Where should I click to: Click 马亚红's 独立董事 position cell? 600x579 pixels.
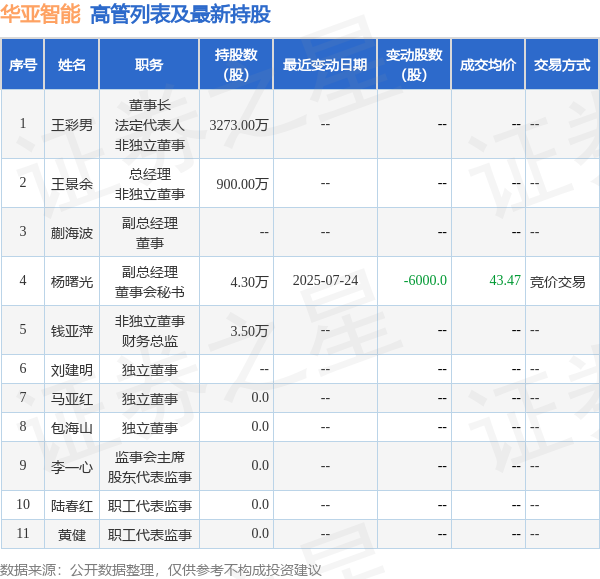150,399
